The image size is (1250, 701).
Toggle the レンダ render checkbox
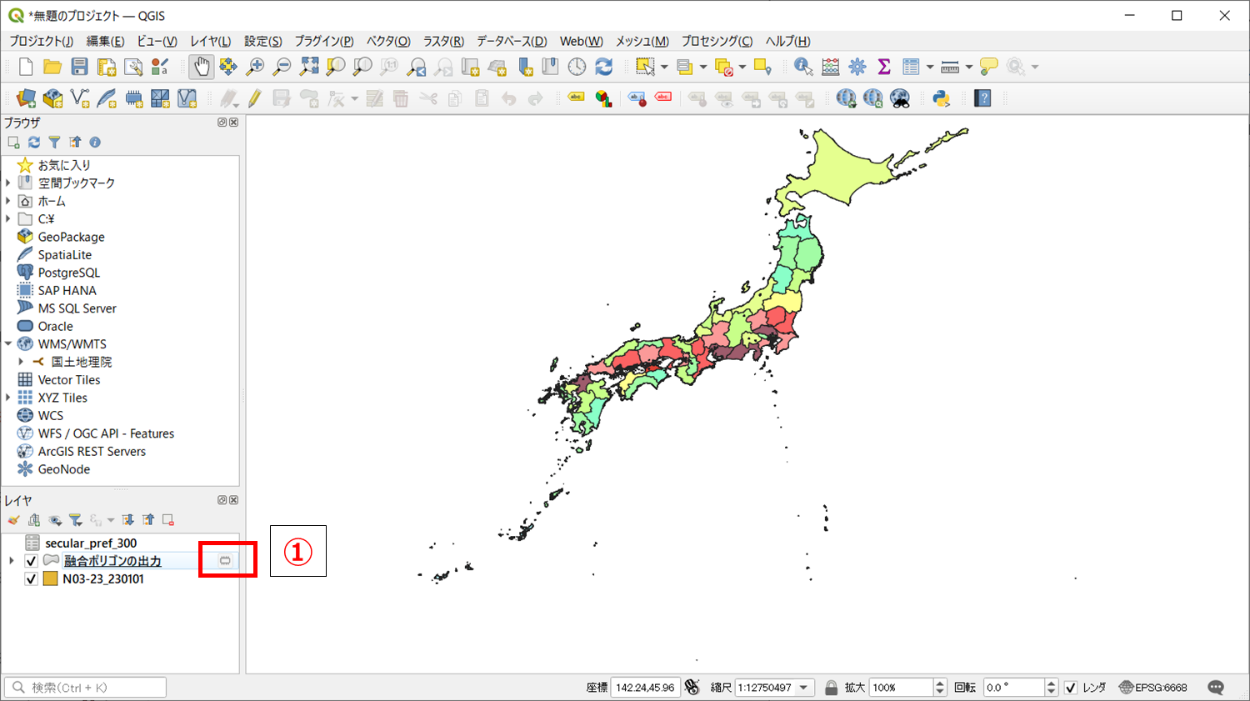[x=1071, y=688]
